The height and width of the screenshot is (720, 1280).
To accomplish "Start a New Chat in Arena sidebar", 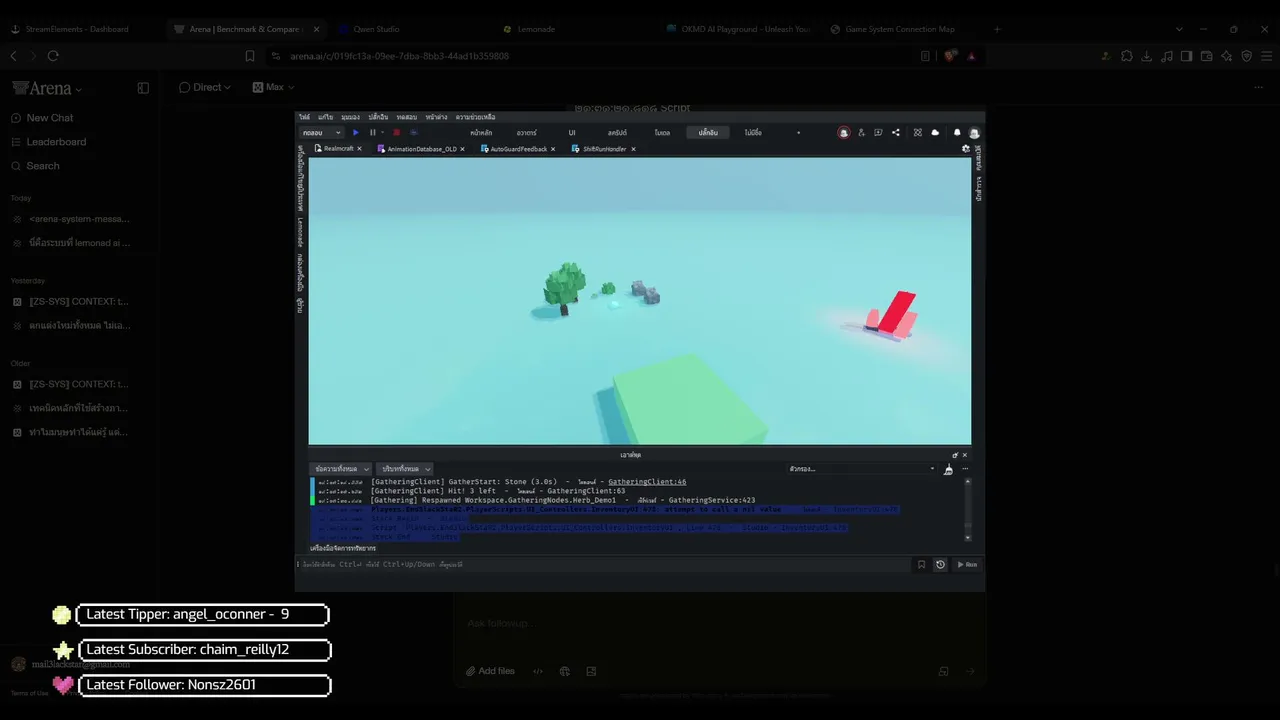I will (42, 118).
